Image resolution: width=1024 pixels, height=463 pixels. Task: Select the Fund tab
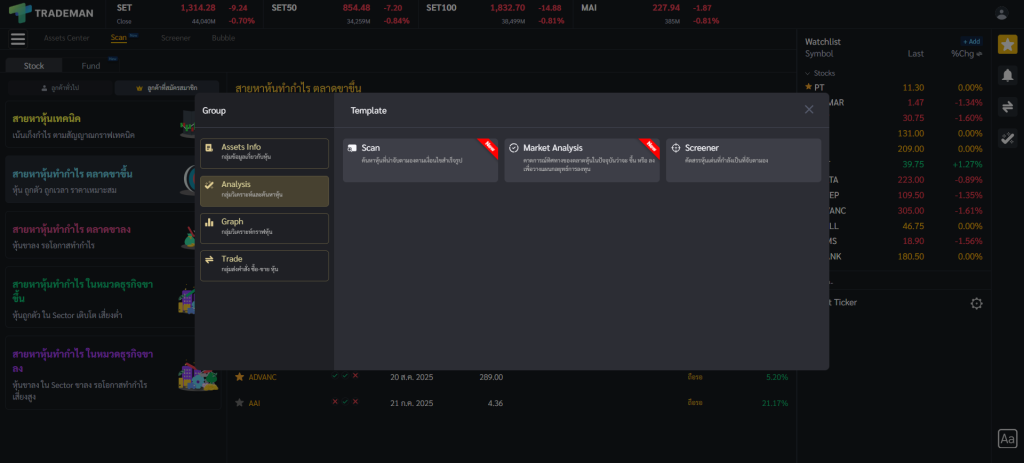pyautogui.click(x=91, y=65)
